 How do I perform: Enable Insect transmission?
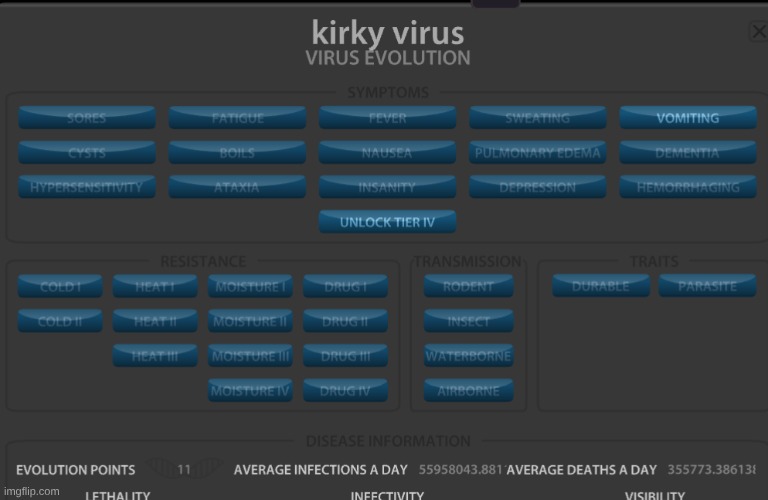pos(469,321)
